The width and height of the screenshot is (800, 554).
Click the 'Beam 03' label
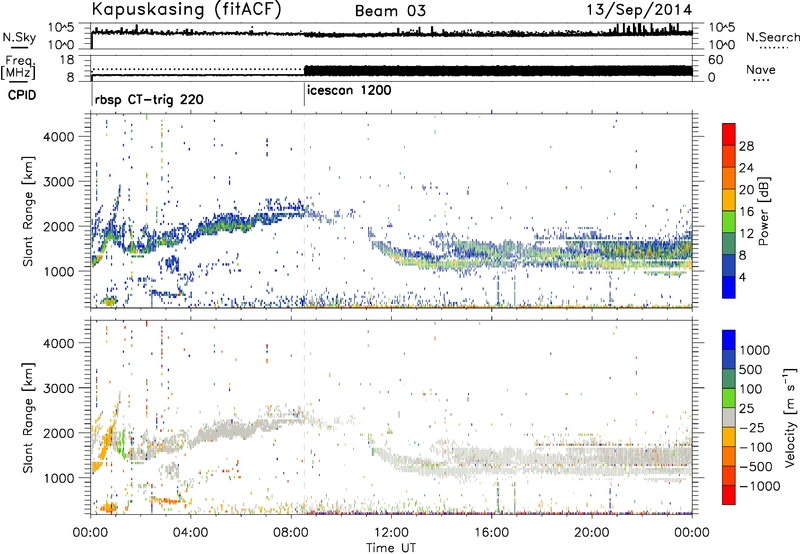click(390, 11)
